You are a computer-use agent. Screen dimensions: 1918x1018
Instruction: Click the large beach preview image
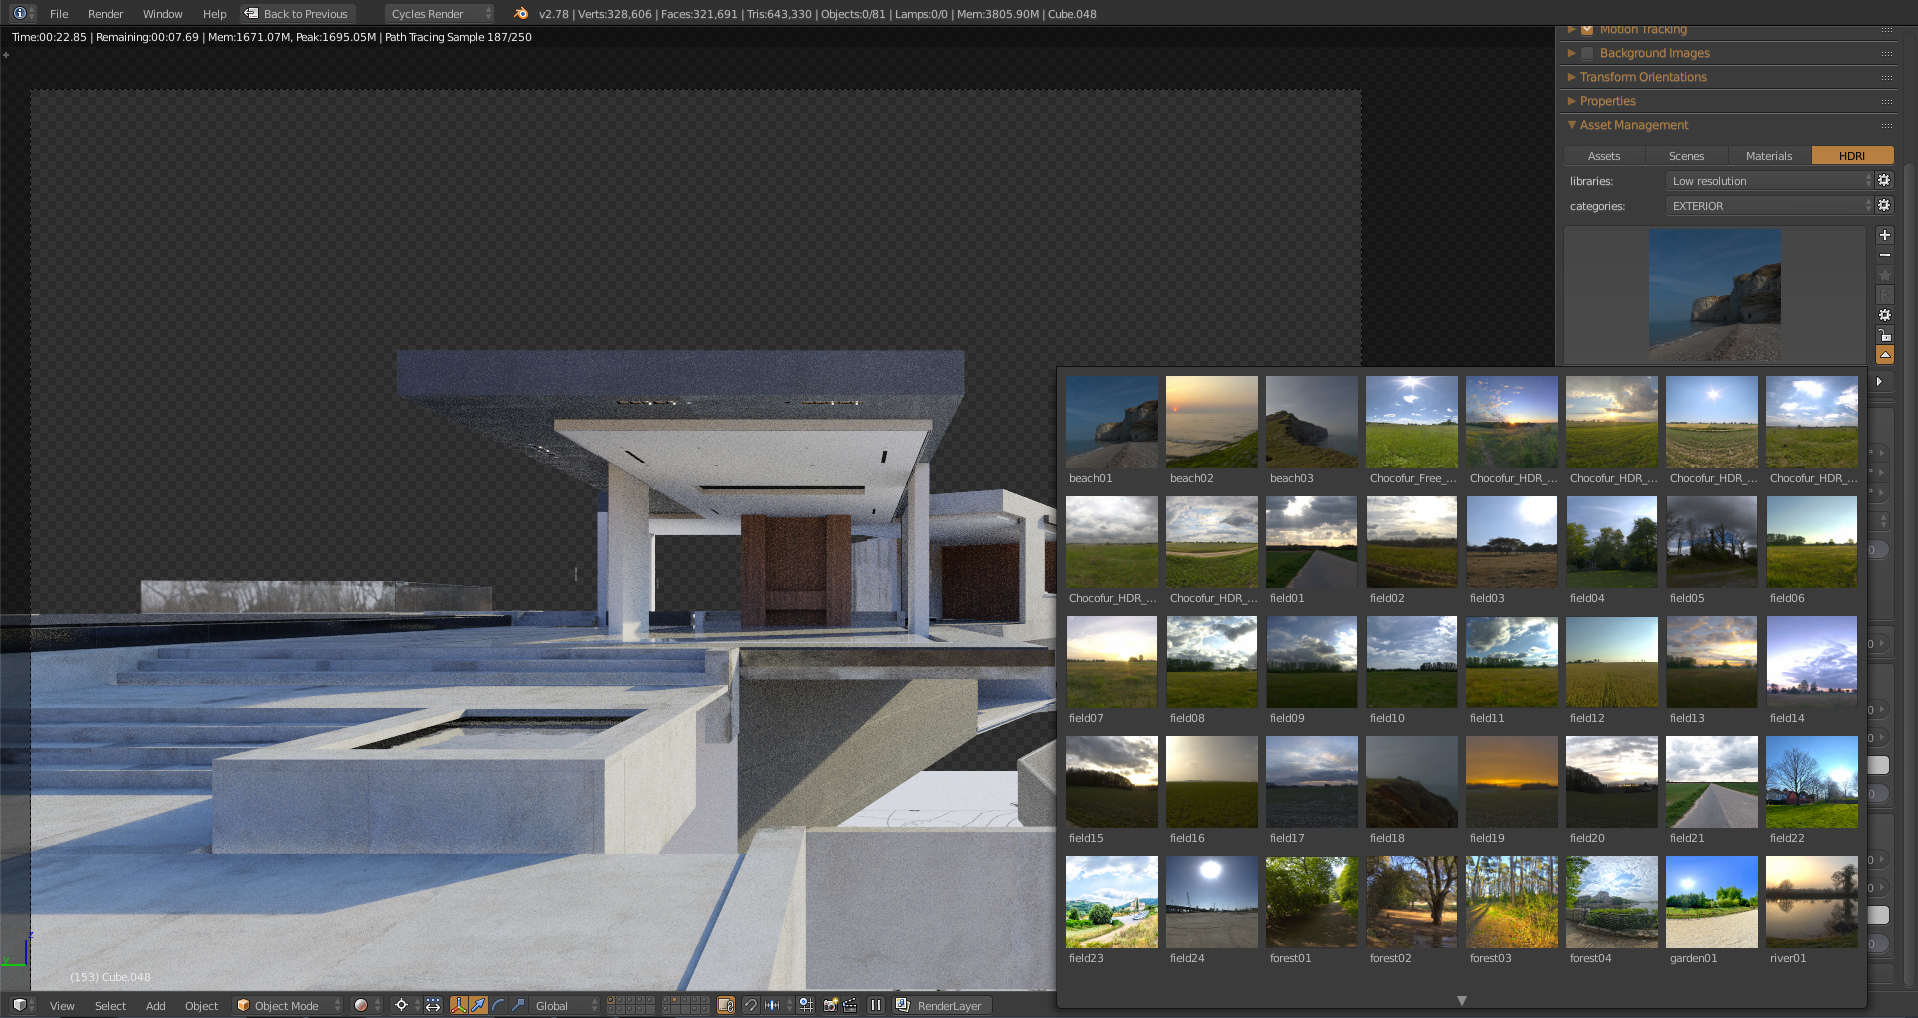click(x=1714, y=295)
